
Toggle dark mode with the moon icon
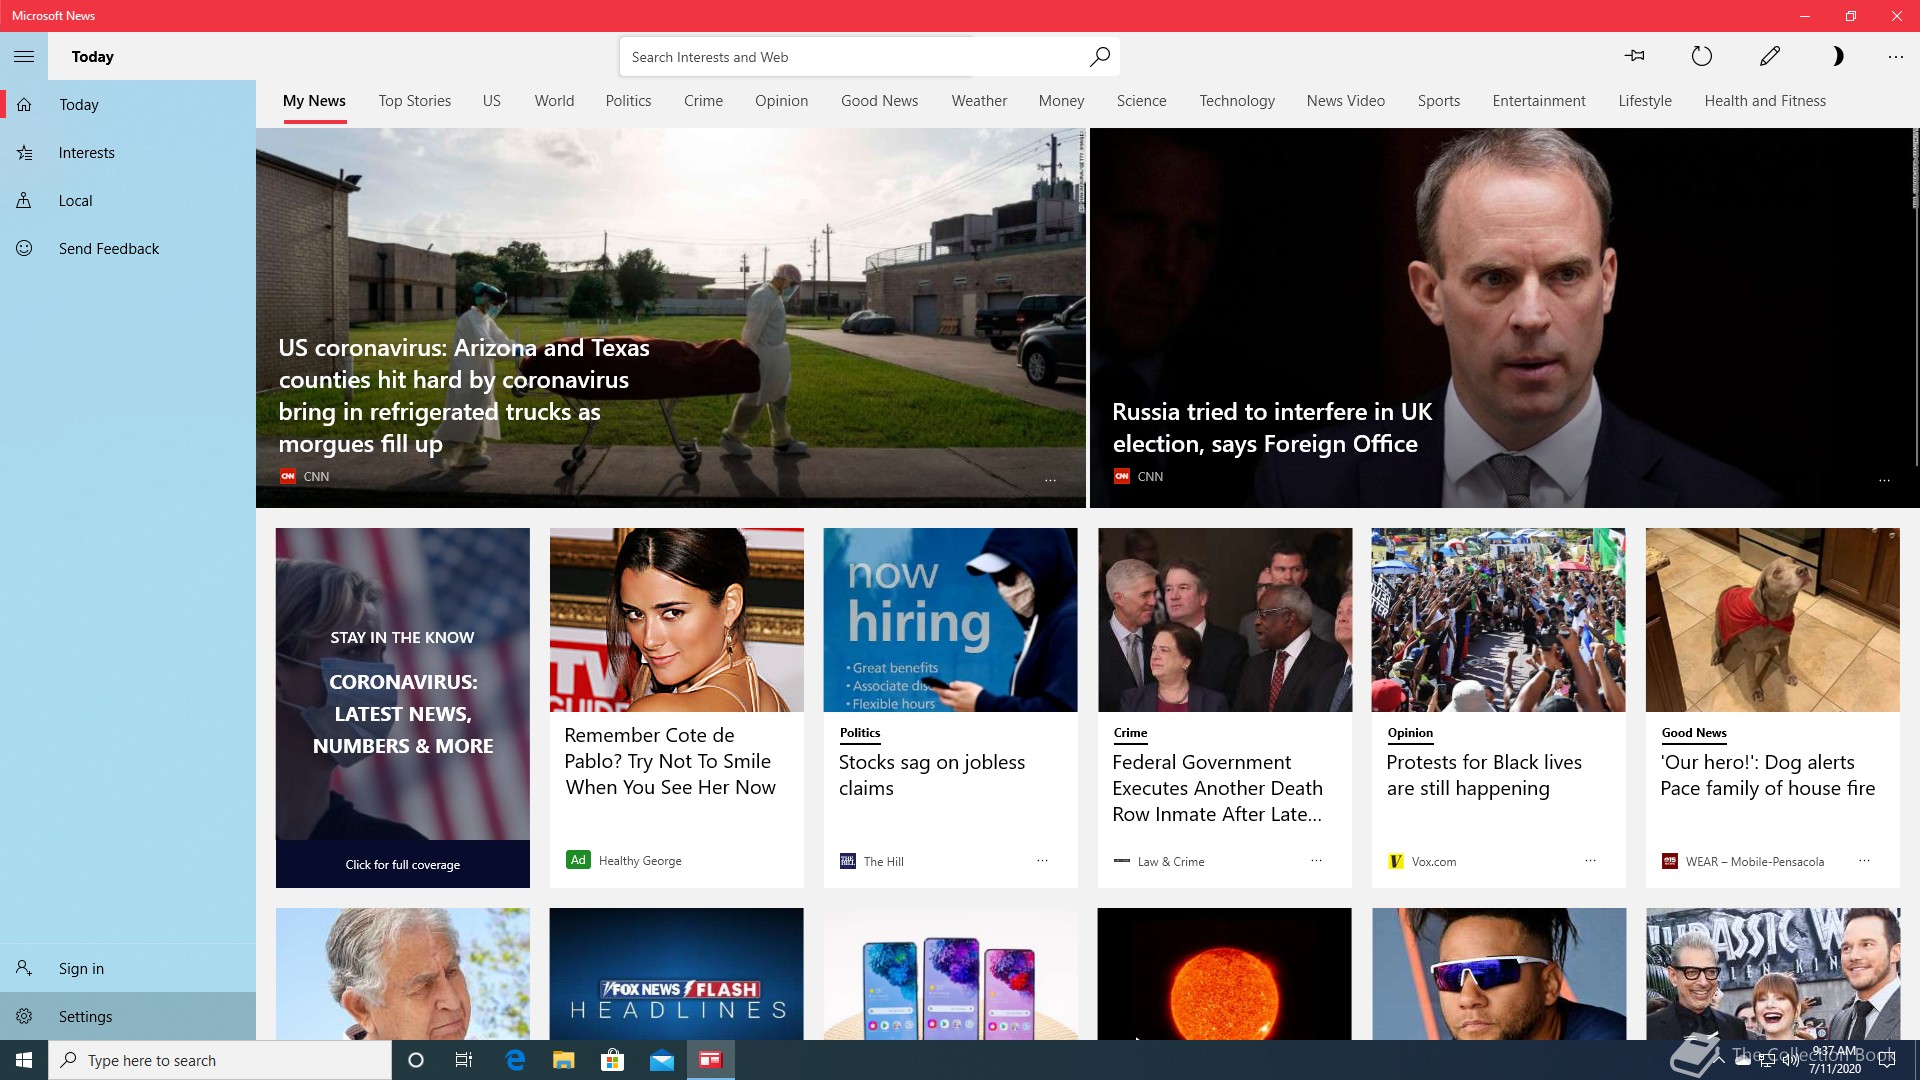pos(1837,56)
